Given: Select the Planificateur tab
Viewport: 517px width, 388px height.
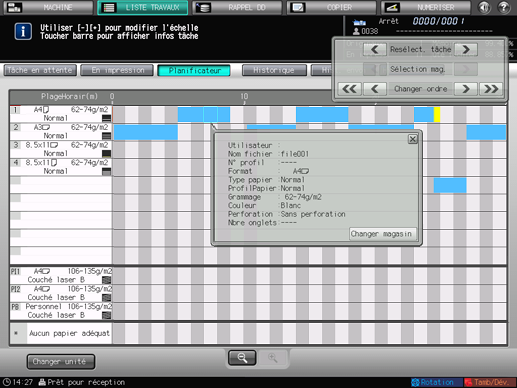Looking at the screenshot, I should tap(194, 70).
